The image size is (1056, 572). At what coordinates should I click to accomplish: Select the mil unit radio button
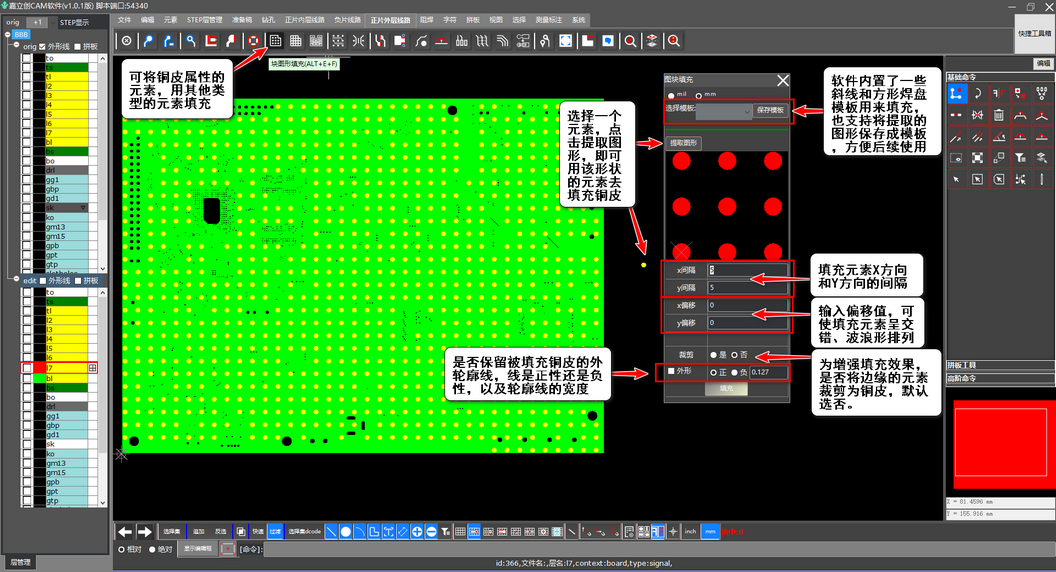coord(671,96)
